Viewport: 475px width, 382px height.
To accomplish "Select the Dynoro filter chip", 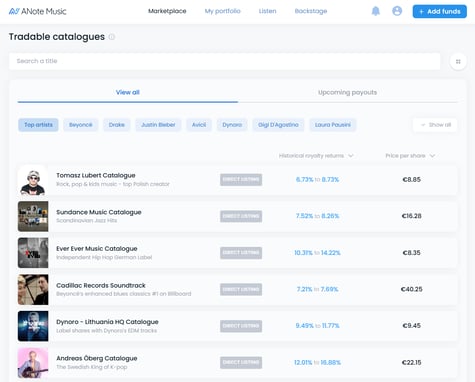I will click(x=232, y=125).
